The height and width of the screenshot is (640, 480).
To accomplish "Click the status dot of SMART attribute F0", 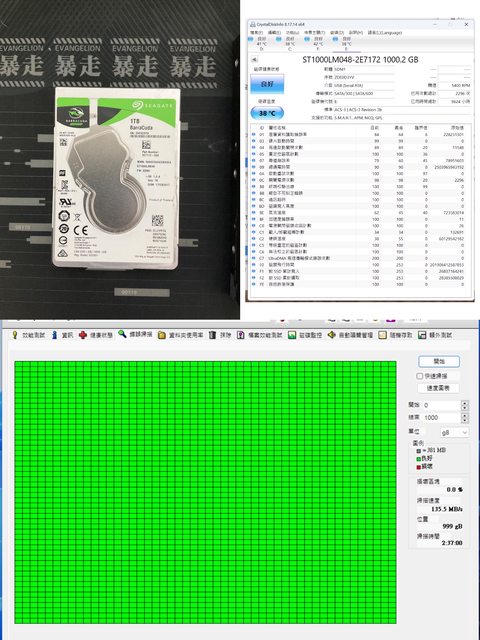I will [x=253, y=265].
